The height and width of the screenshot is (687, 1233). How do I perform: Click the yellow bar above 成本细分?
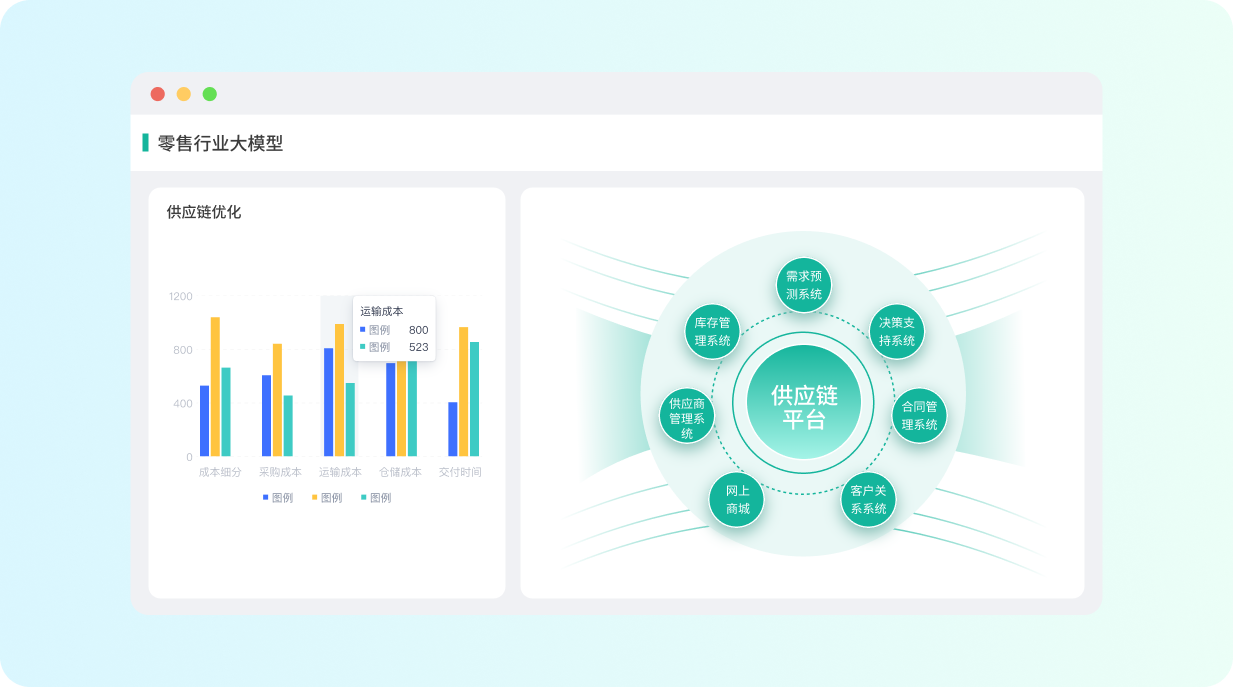[x=215, y=387]
